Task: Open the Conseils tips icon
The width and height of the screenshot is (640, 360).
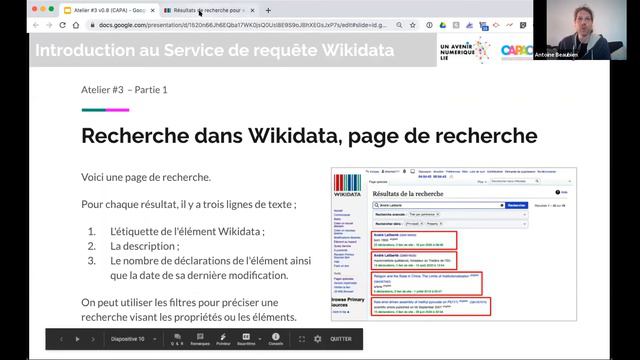Action: point(276,339)
